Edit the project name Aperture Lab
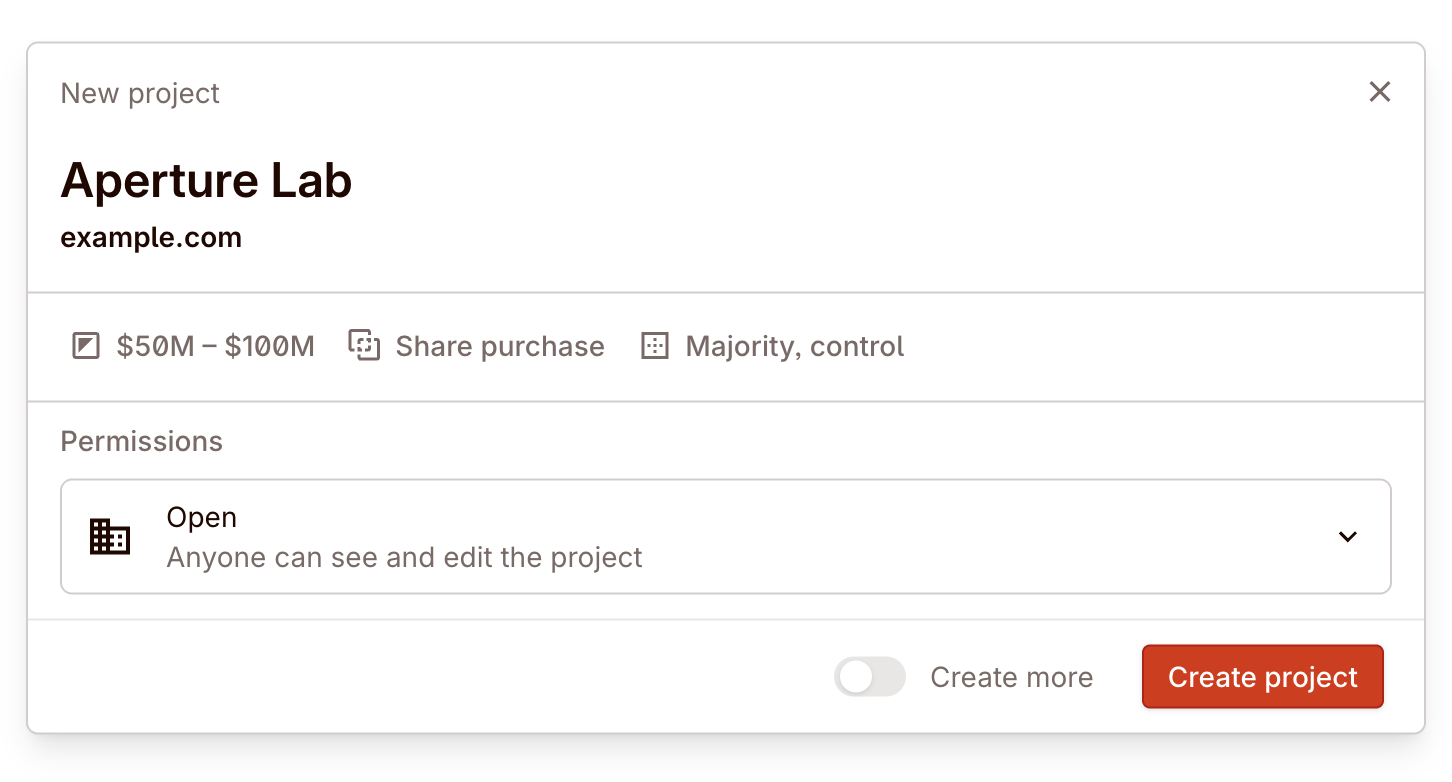Screen dimensions: 1452x782 tap(206, 181)
